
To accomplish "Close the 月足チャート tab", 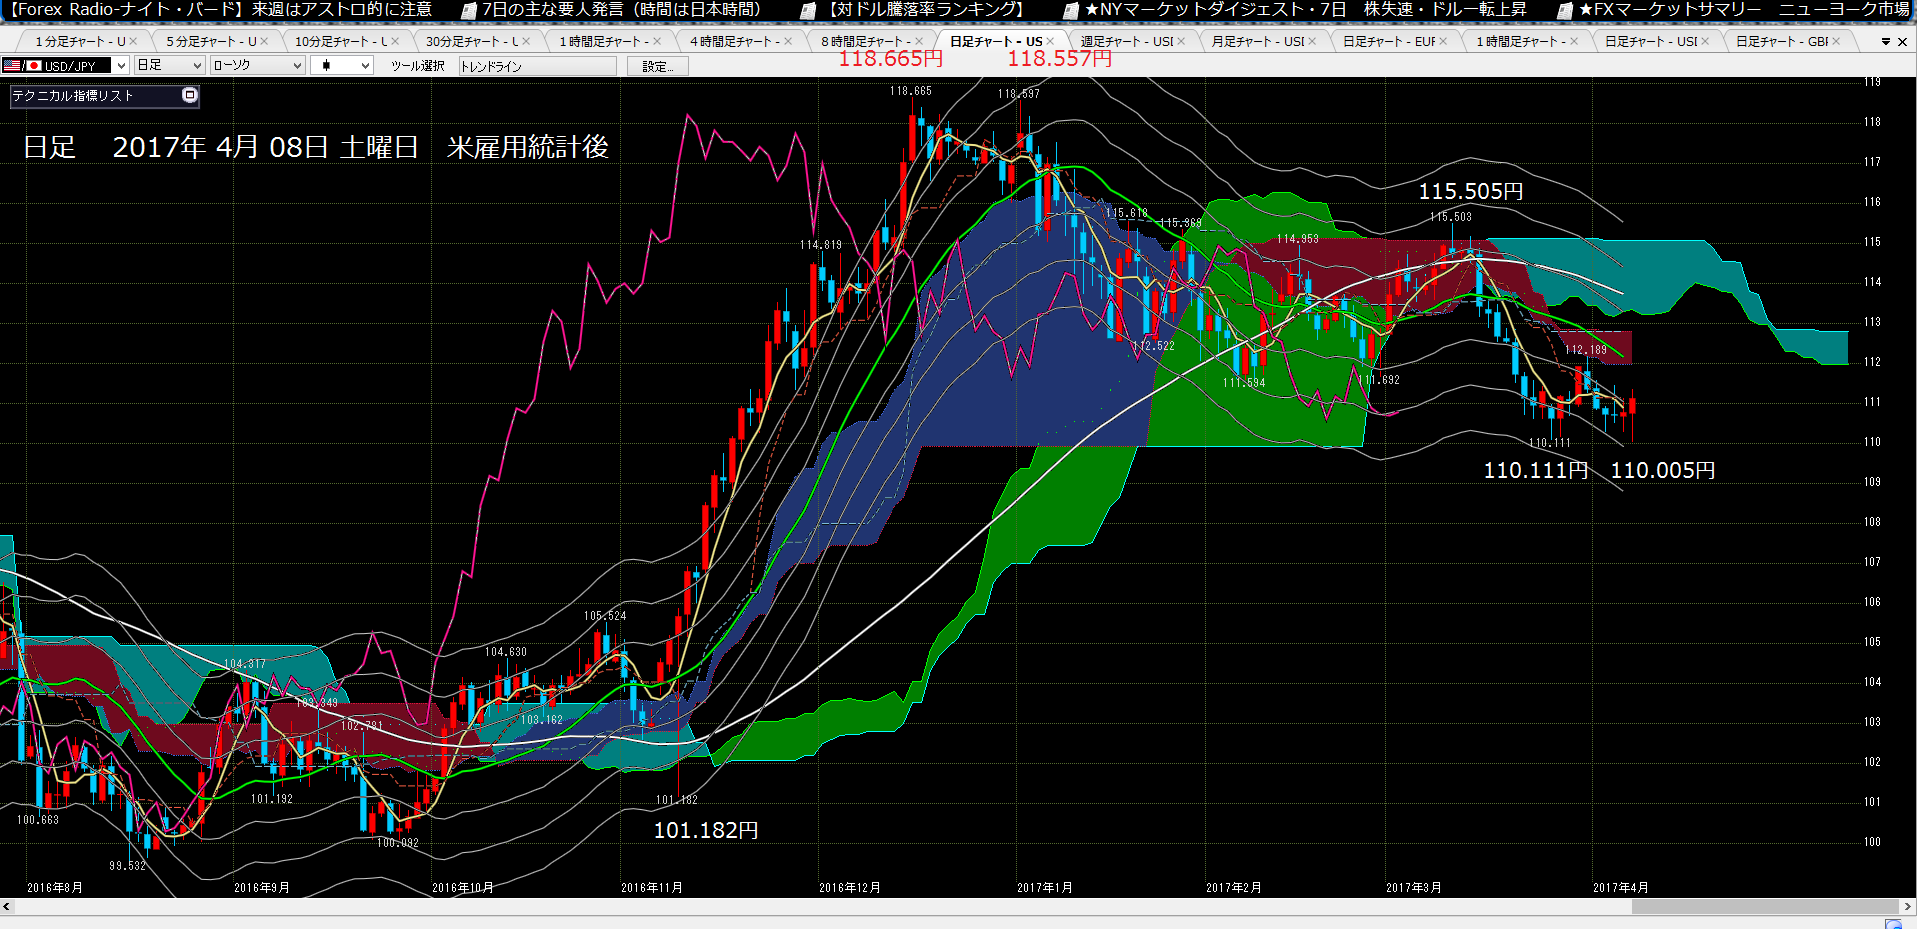I will point(1312,42).
